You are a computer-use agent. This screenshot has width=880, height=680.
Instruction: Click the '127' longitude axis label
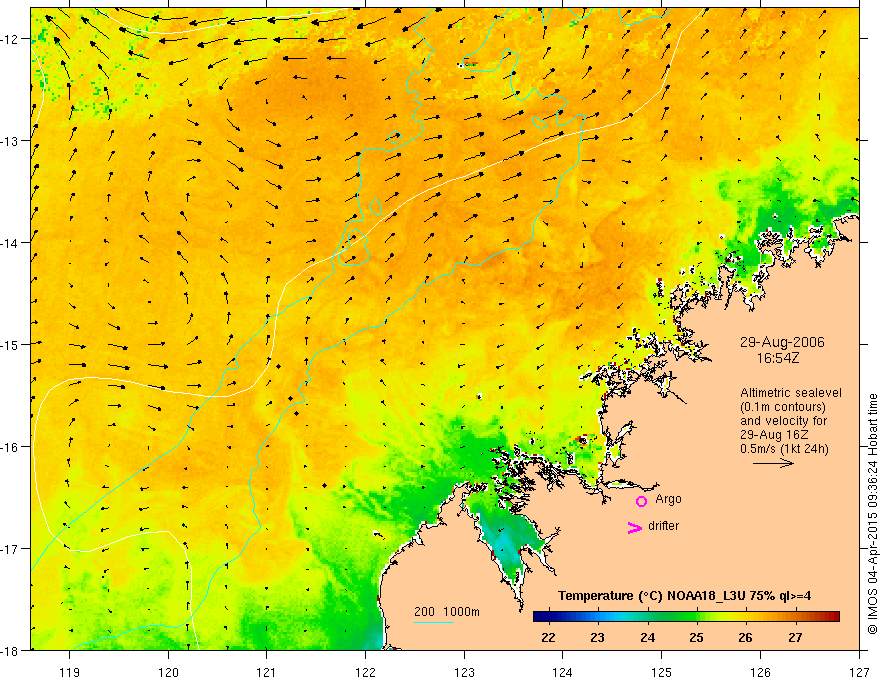pos(859,673)
